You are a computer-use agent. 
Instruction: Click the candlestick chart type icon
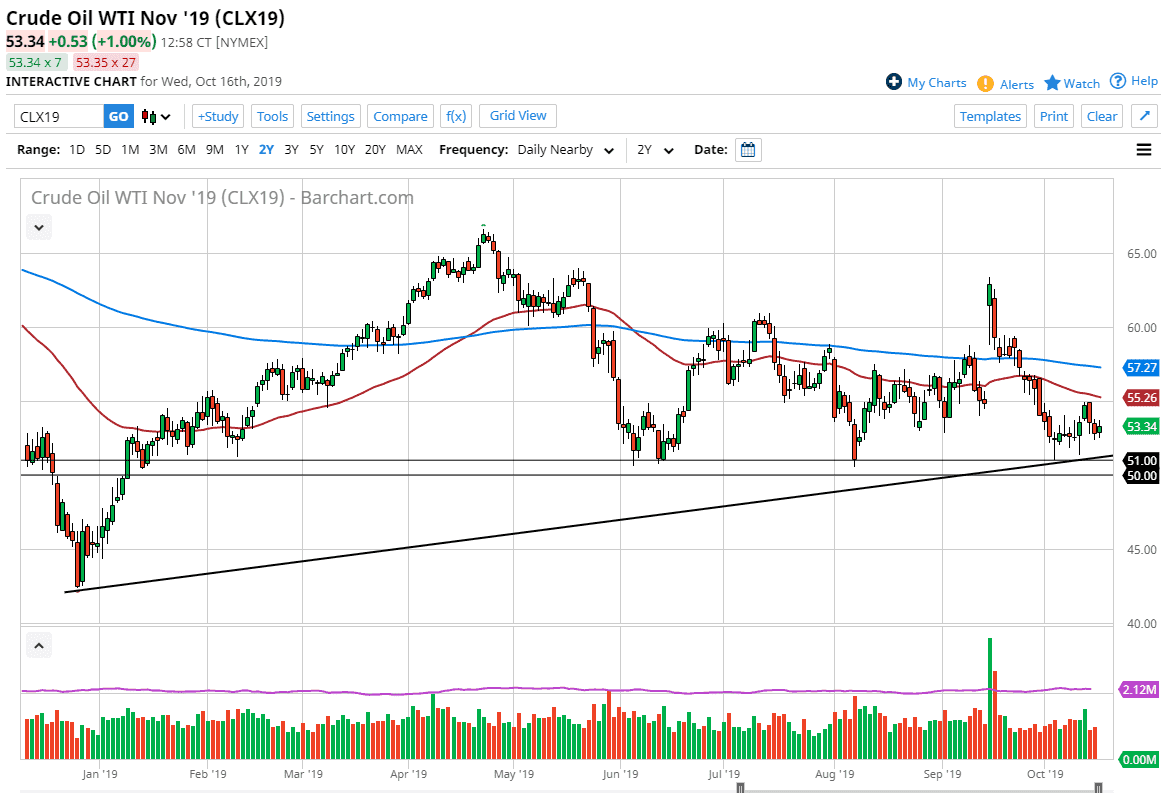(146, 116)
